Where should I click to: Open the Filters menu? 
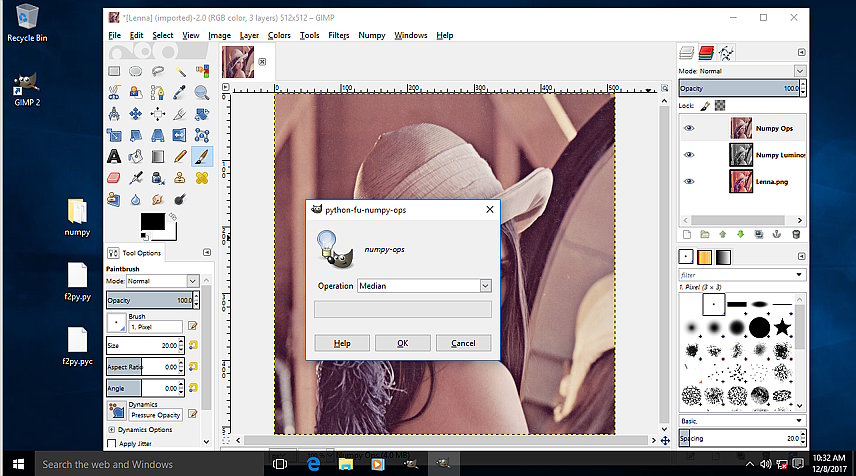point(338,35)
